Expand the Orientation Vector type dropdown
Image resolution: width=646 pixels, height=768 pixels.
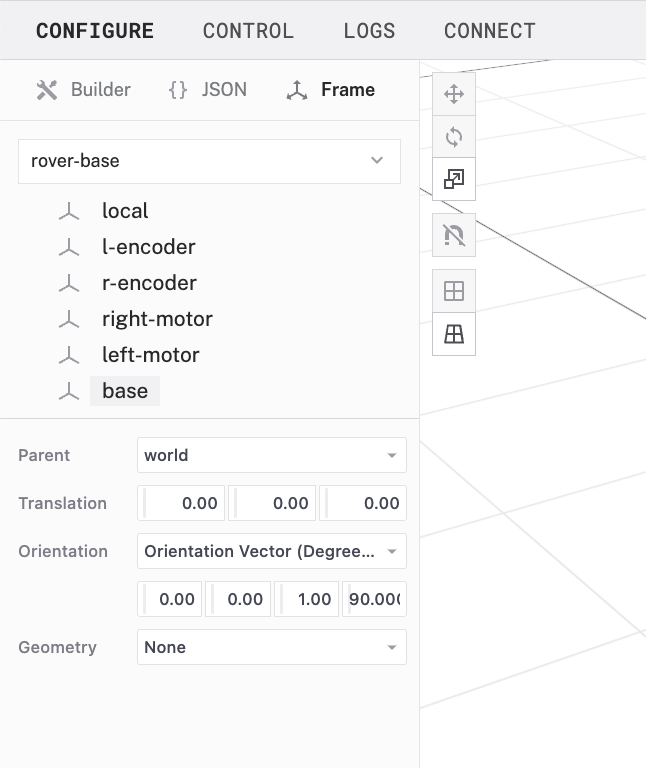[x=271, y=551]
